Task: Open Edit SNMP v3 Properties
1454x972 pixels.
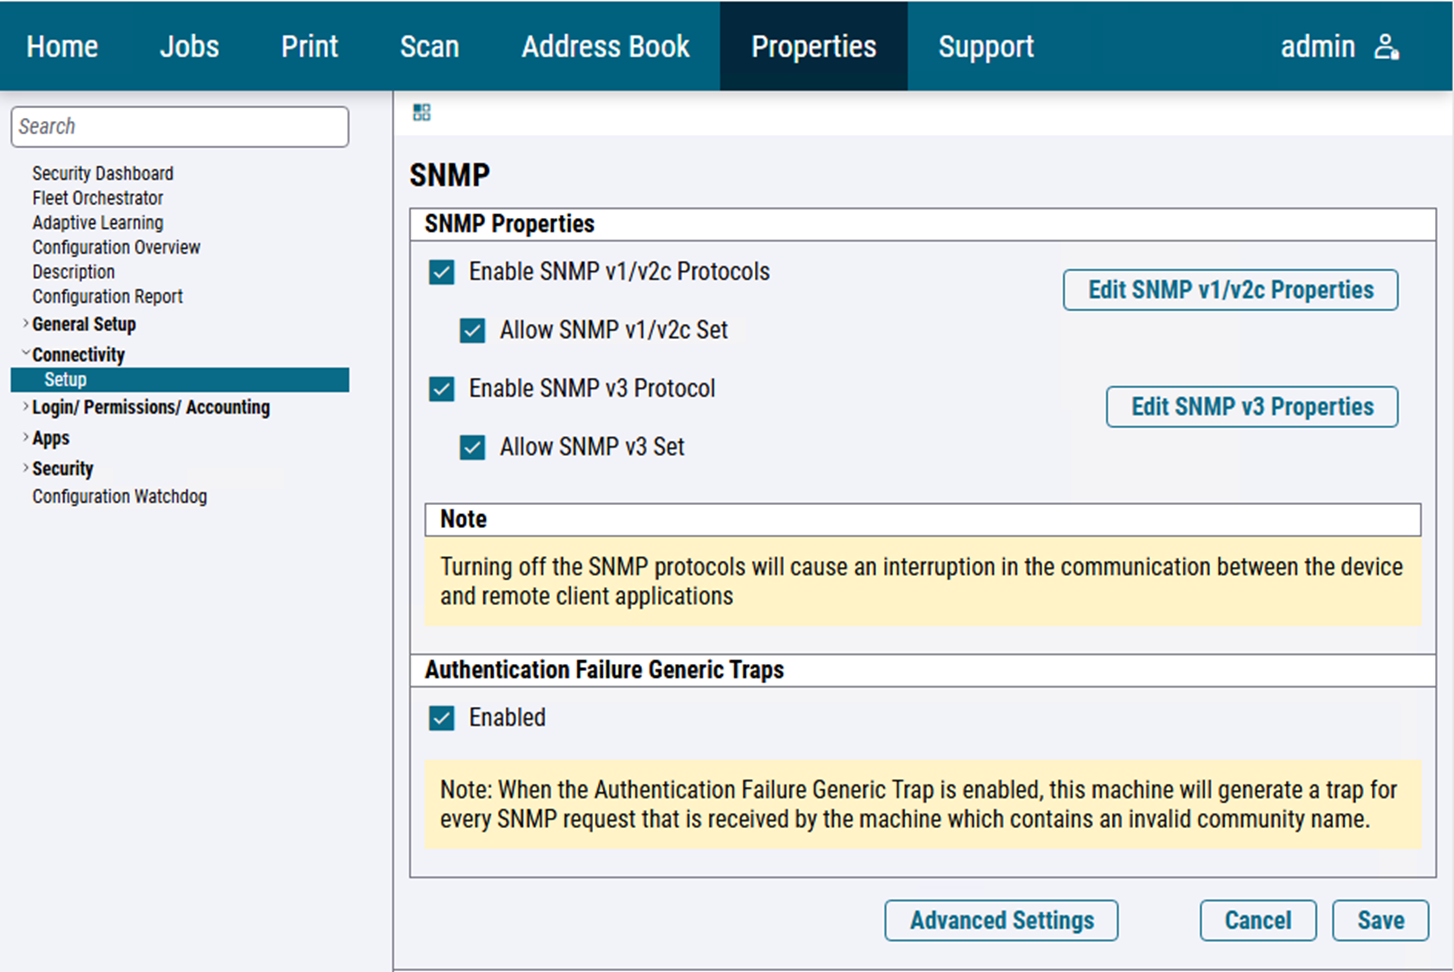Action: click(1251, 407)
